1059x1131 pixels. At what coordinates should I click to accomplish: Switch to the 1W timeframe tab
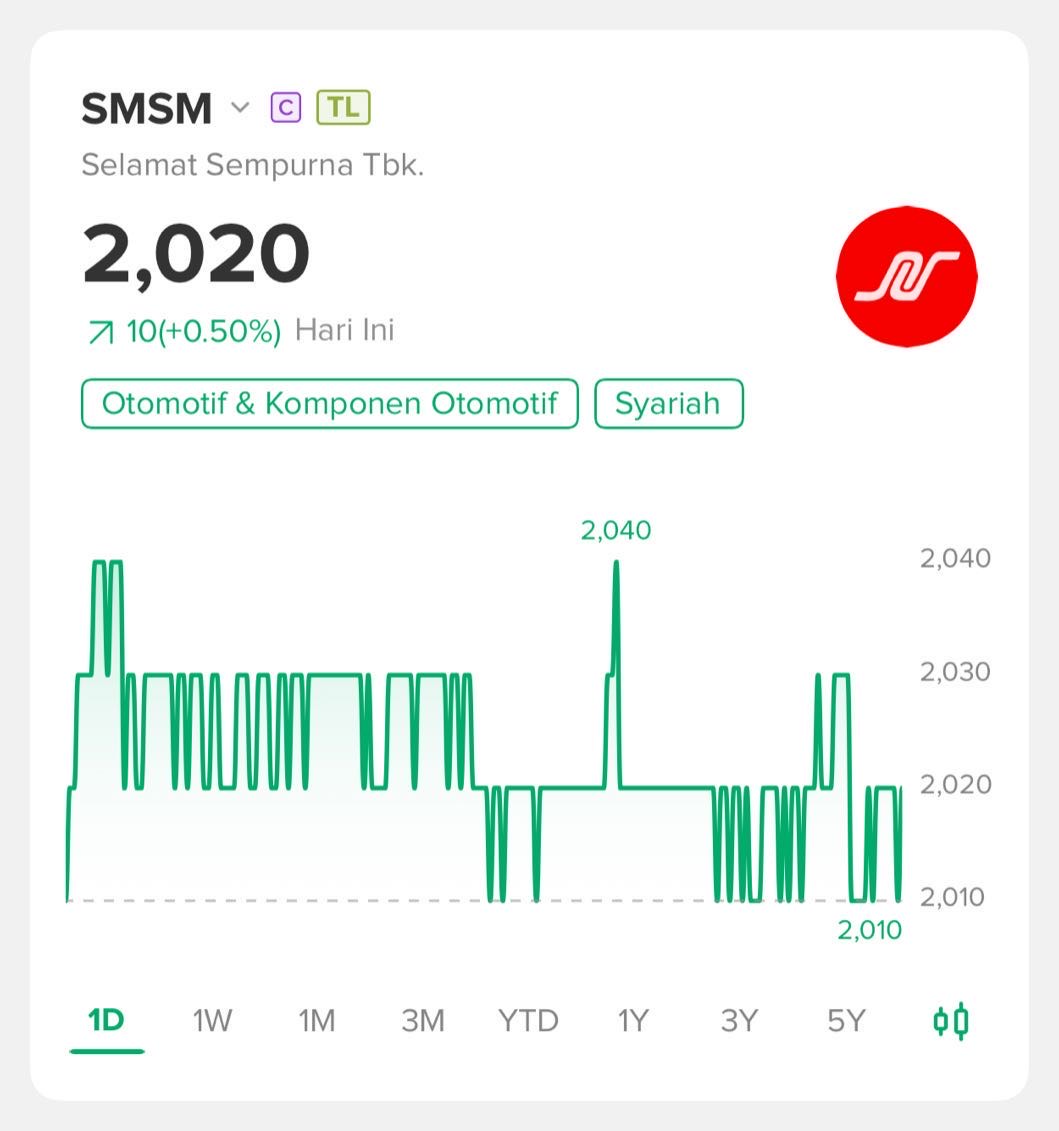(212, 1021)
